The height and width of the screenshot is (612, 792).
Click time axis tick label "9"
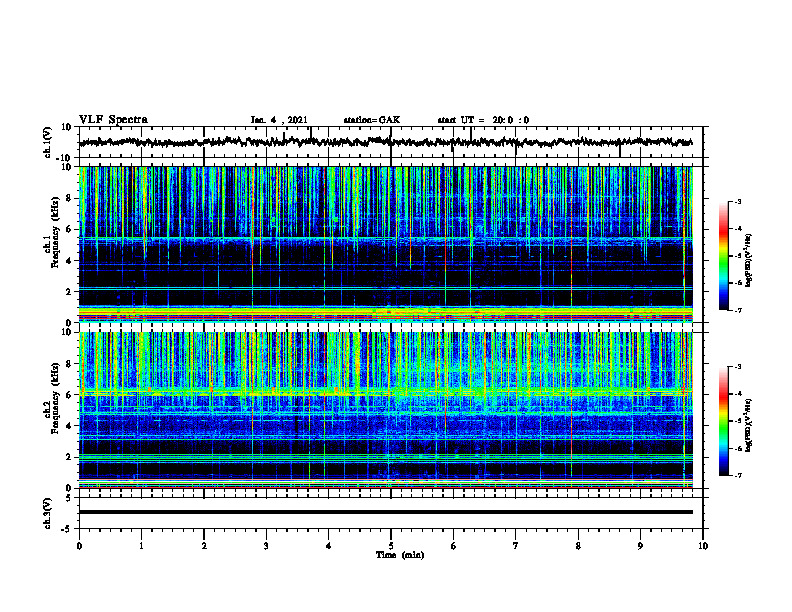pyautogui.click(x=640, y=546)
